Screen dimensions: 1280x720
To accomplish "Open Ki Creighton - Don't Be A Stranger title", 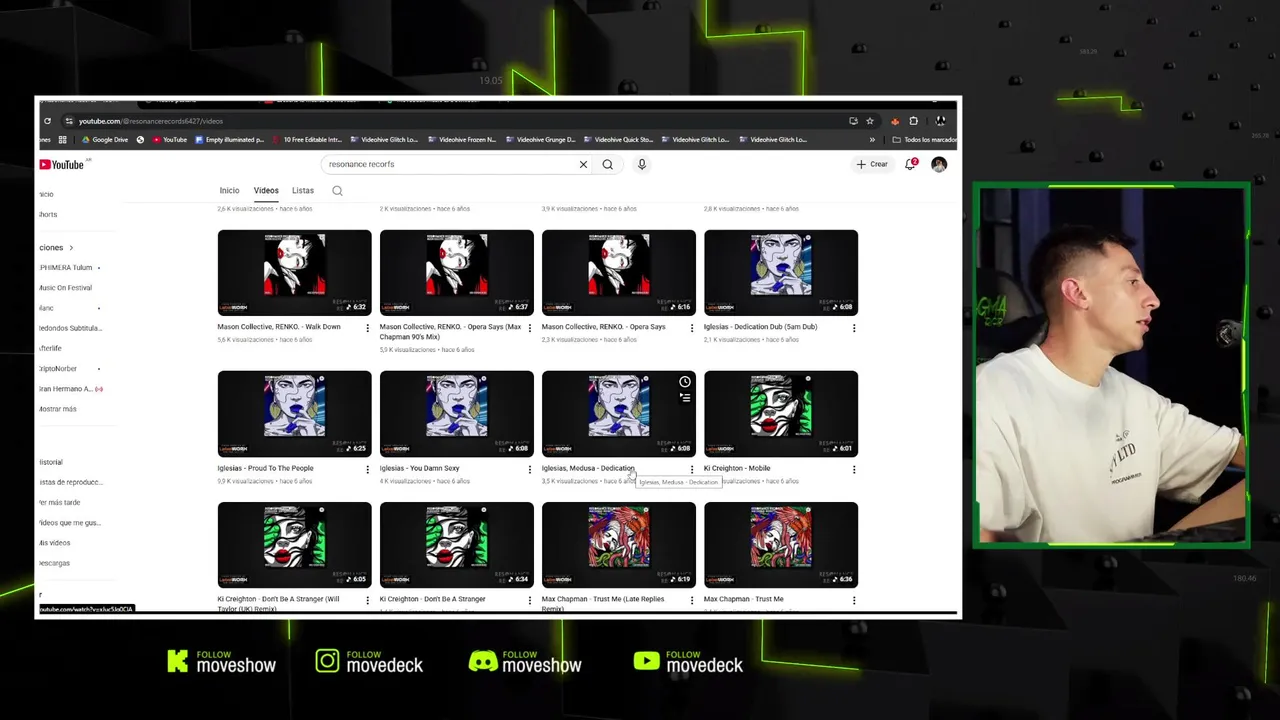I will [432, 599].
